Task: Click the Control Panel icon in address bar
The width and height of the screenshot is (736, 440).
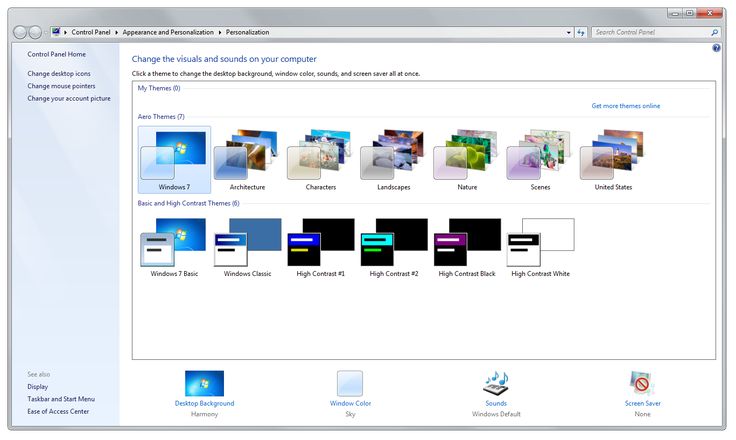Action: pos(56,32)
